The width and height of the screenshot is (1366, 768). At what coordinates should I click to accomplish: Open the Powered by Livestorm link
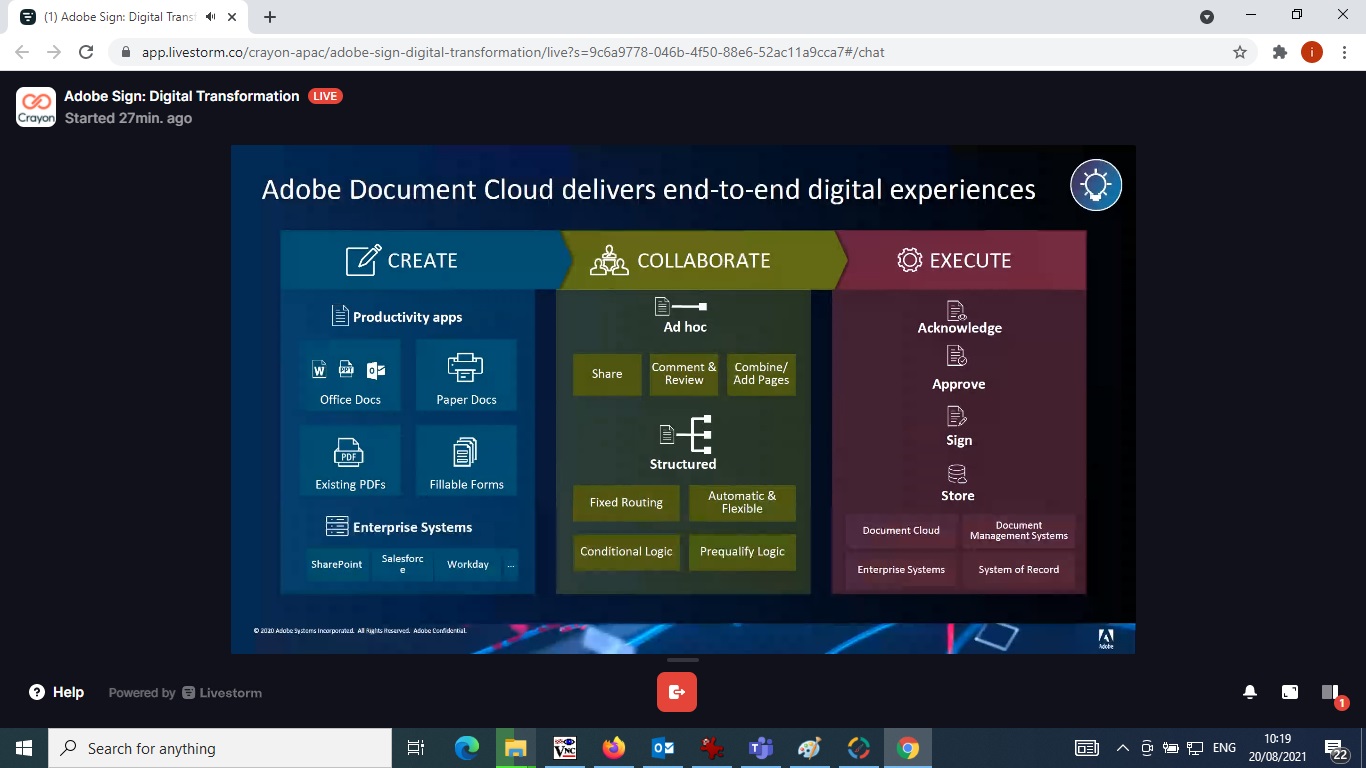pyautogui.click(x=185, y=692)
